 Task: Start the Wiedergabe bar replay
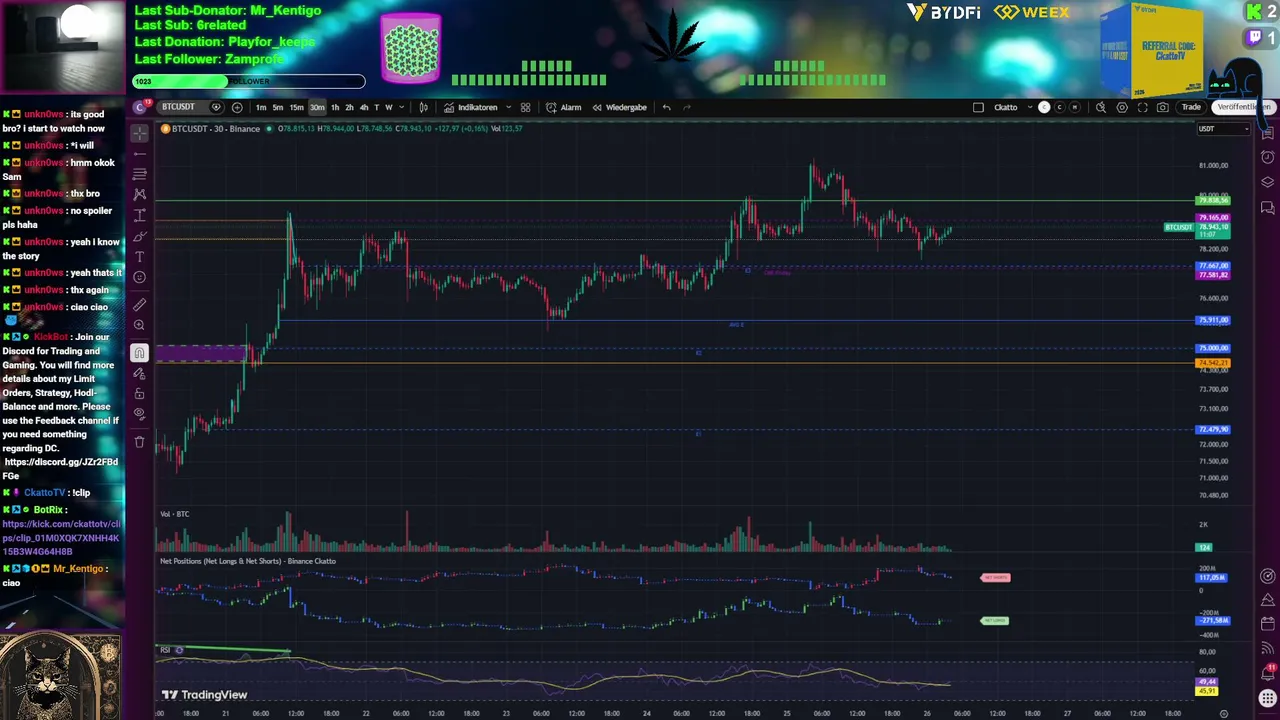point(620,107)
